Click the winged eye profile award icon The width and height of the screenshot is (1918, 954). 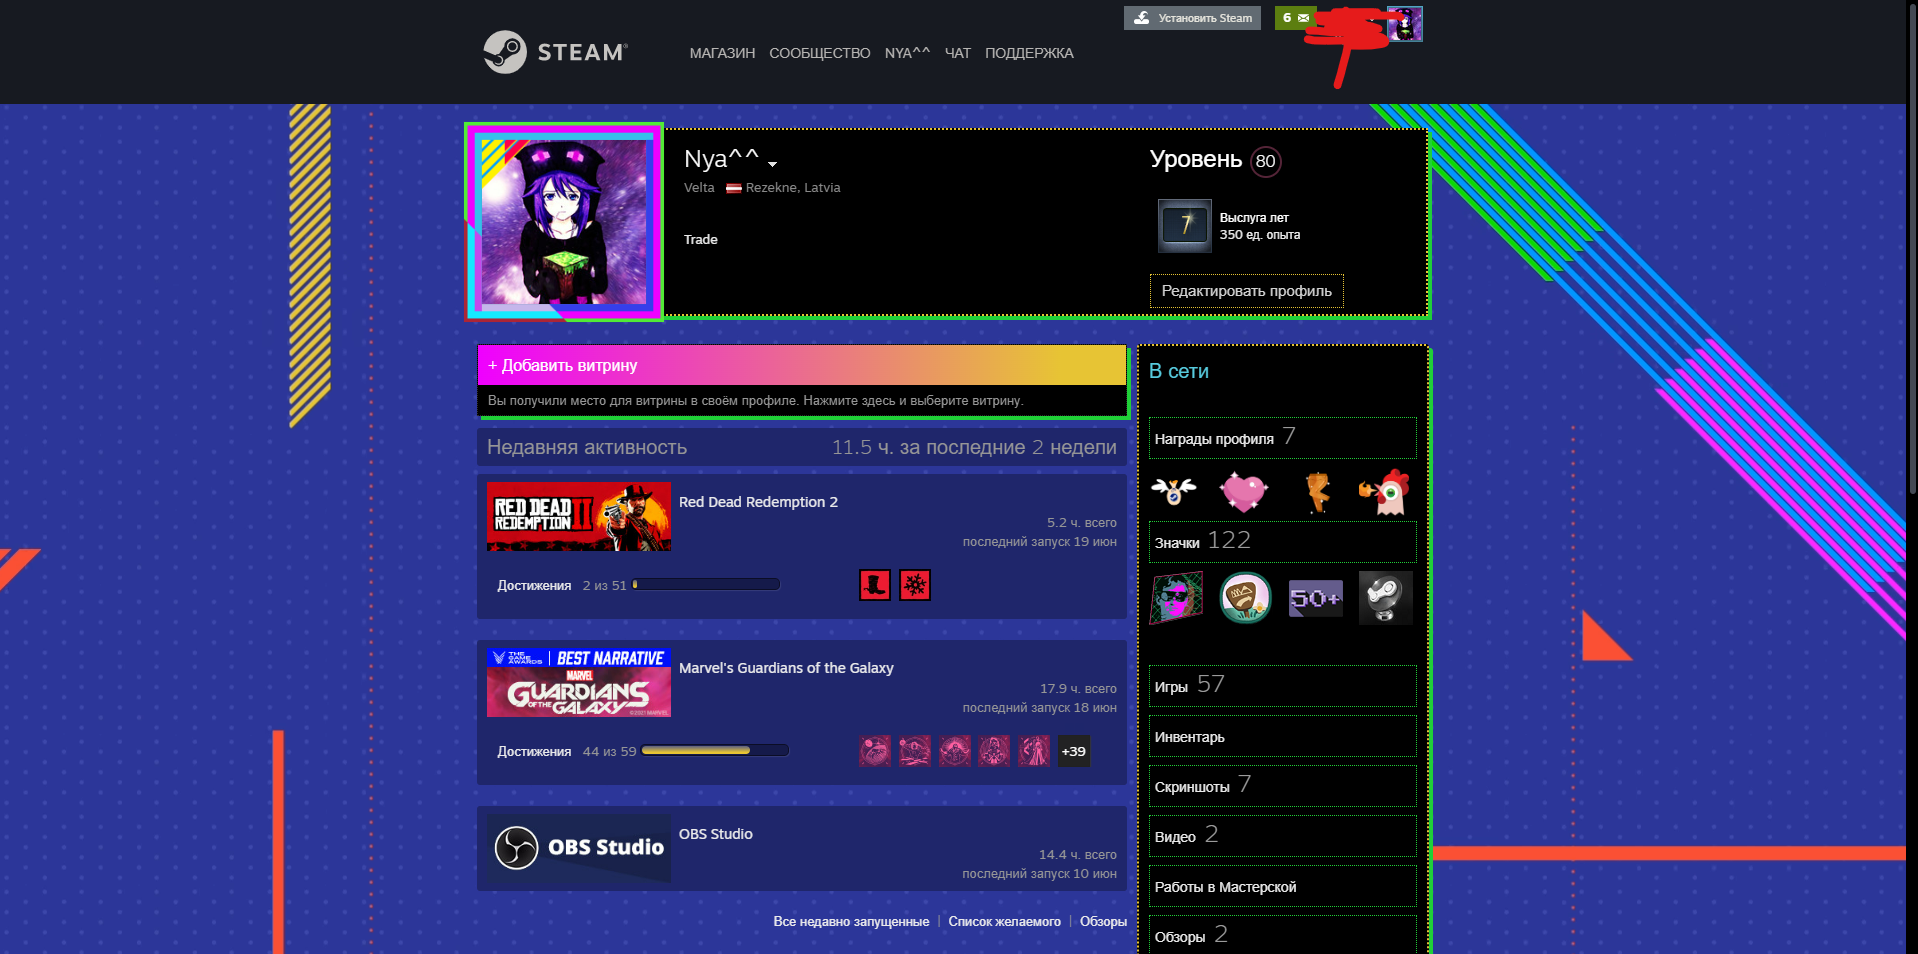click(1174, 491)
